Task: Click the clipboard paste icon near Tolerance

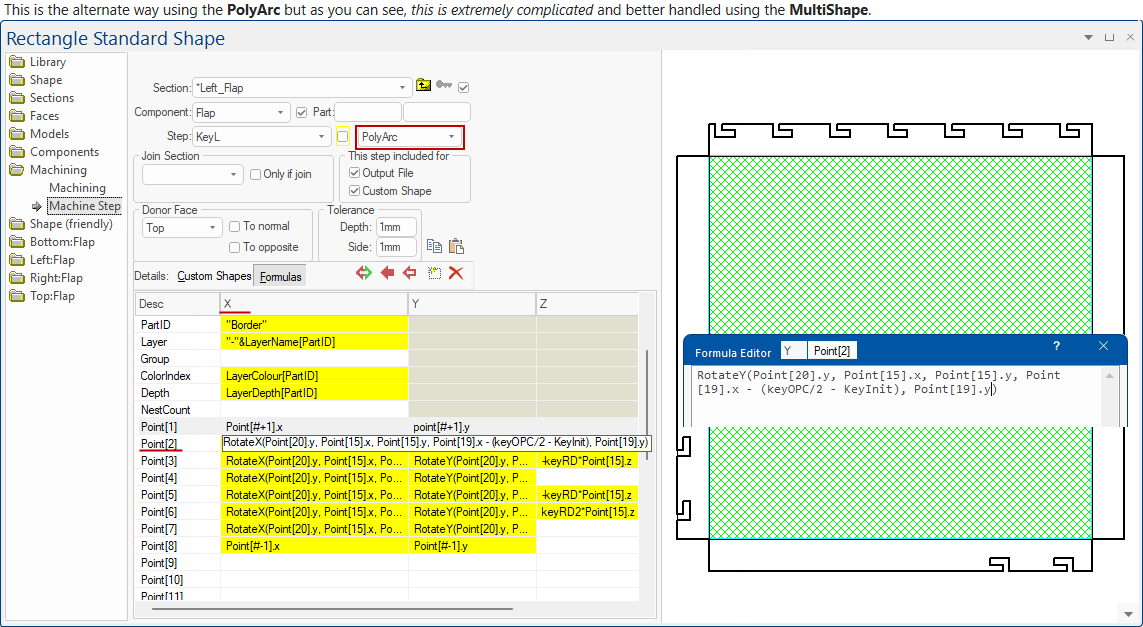Action: (x=456, y=246)
